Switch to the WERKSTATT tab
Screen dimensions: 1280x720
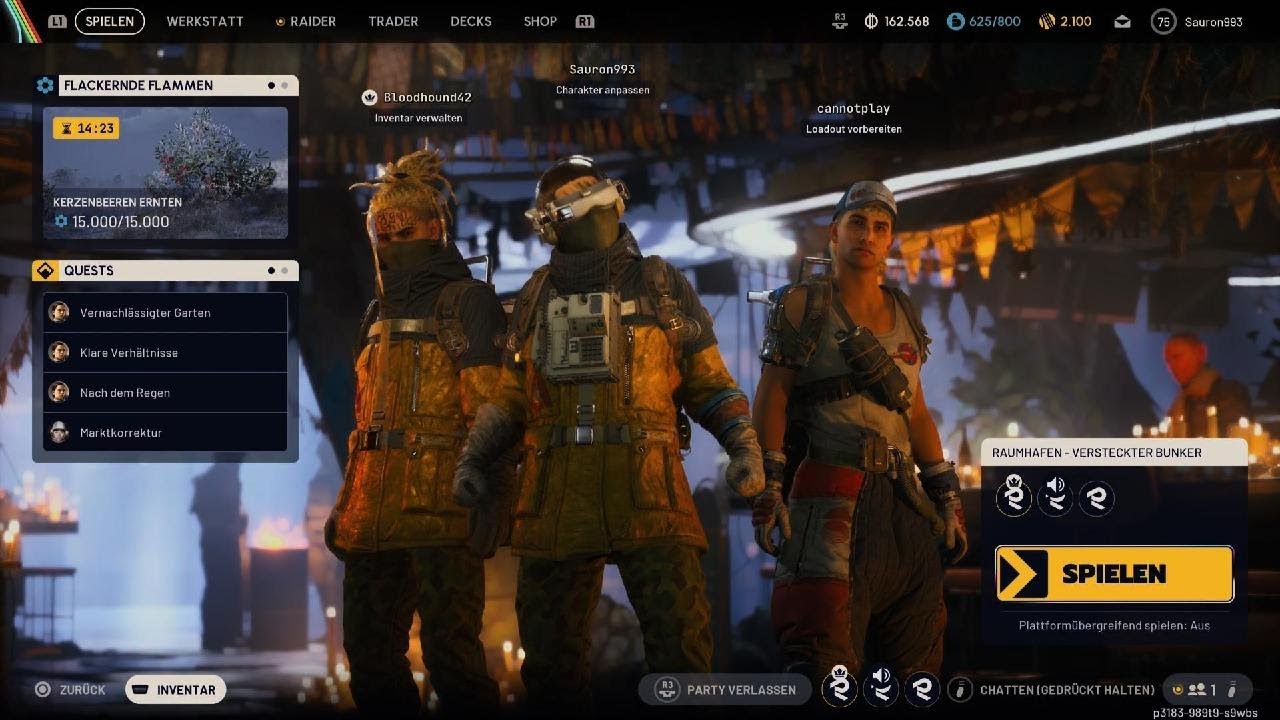pyautogui.click(x=205, y=21)
